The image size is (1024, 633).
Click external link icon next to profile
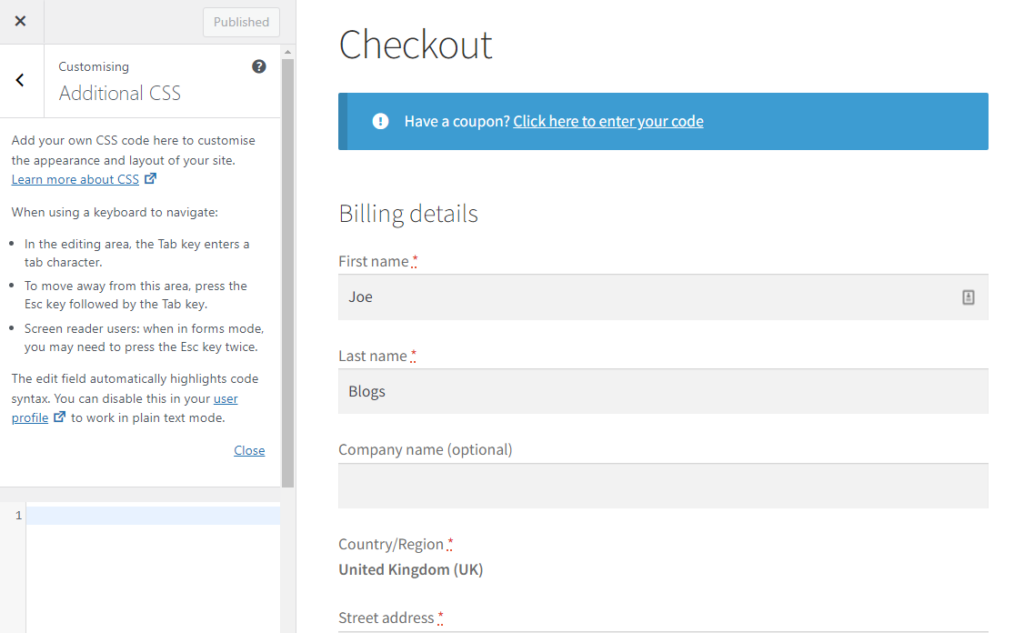coord(59,417)
